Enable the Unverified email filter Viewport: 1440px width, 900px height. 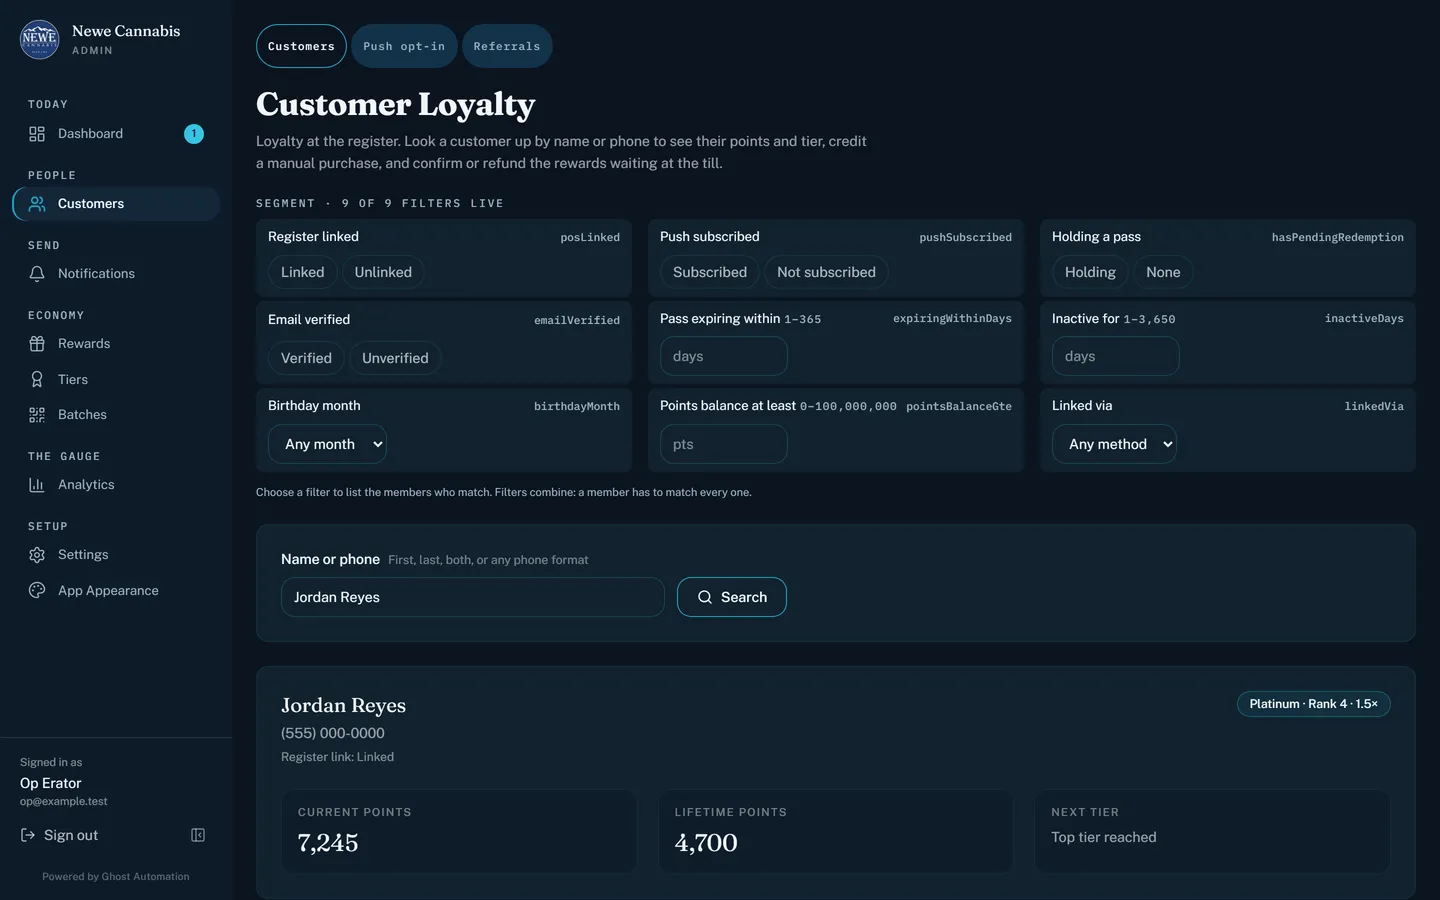pyautogui.click(x=395, y=358)
